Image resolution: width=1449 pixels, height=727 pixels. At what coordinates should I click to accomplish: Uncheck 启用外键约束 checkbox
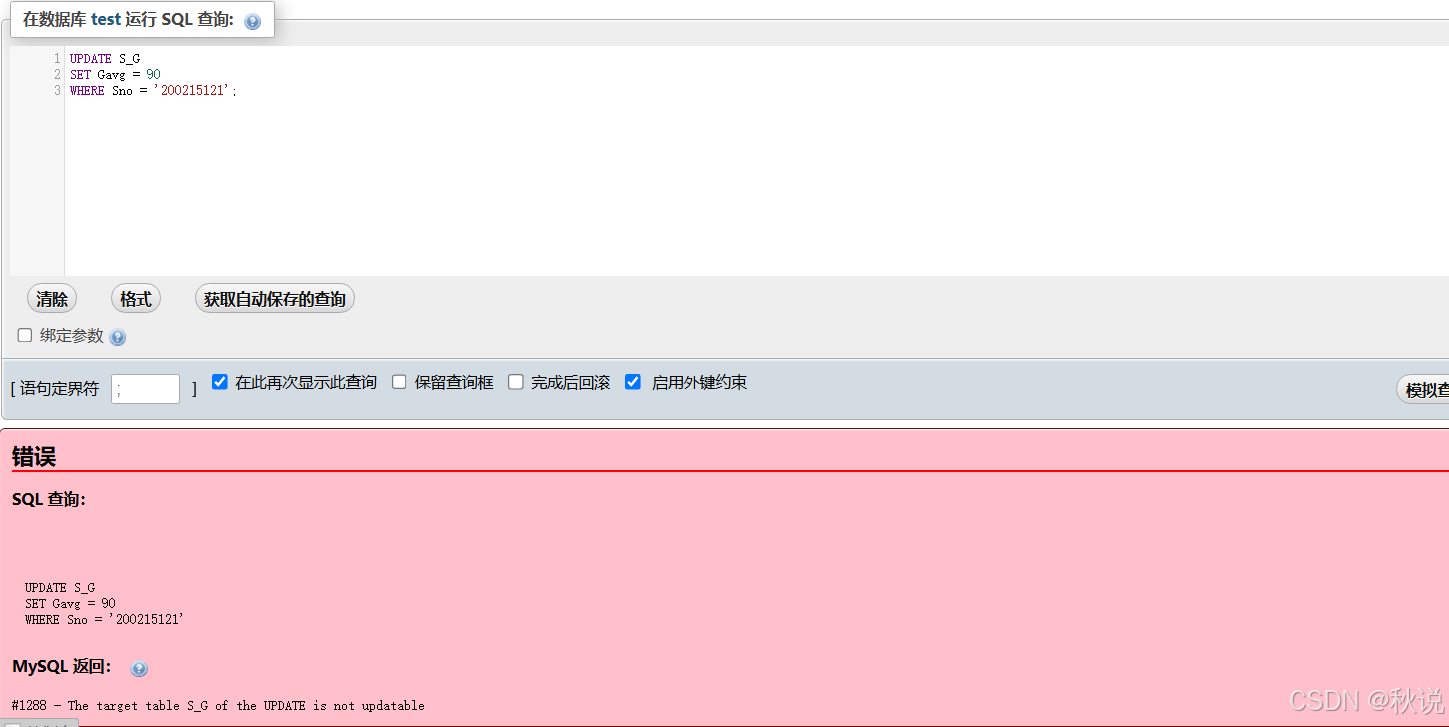633,382
